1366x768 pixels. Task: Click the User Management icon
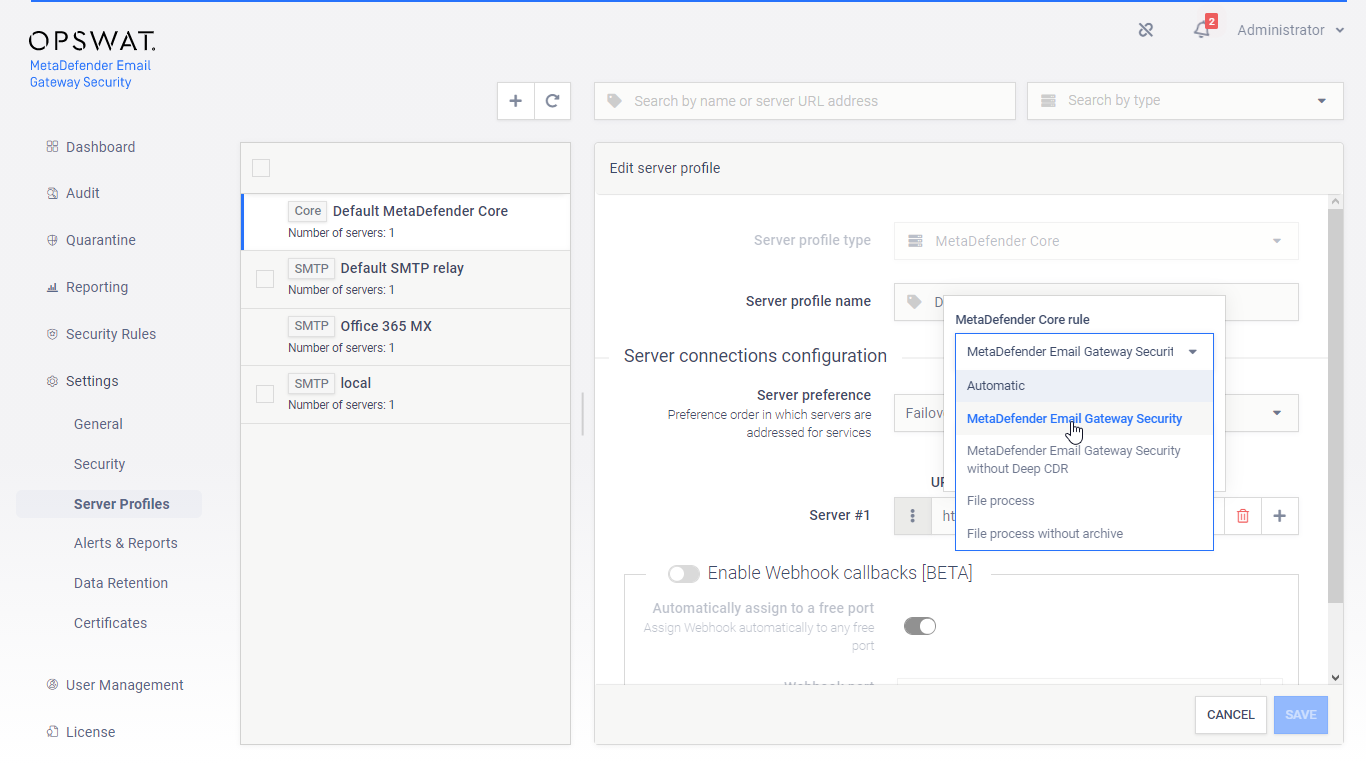52,685
